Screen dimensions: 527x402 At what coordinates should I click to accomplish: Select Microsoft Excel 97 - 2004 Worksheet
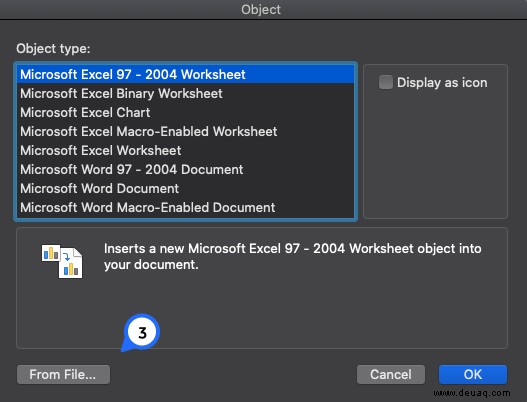coord(185,74)
